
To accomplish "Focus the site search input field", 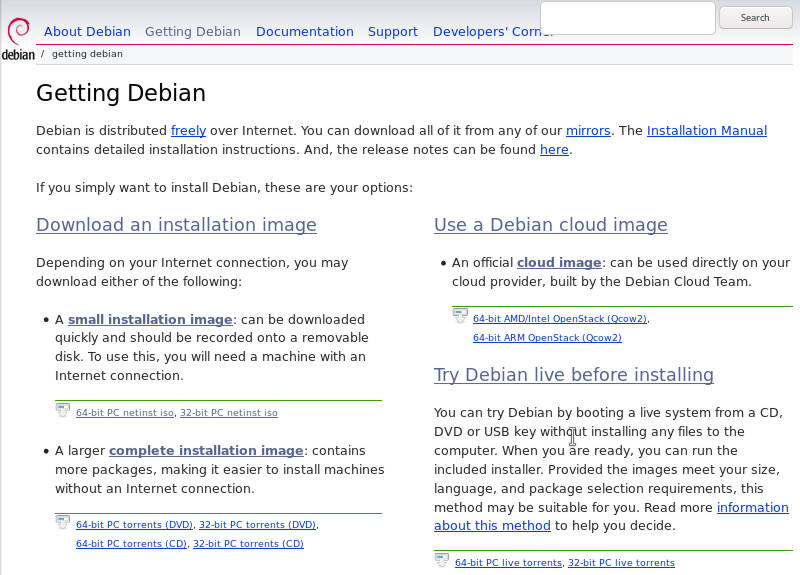I will 628,18.
